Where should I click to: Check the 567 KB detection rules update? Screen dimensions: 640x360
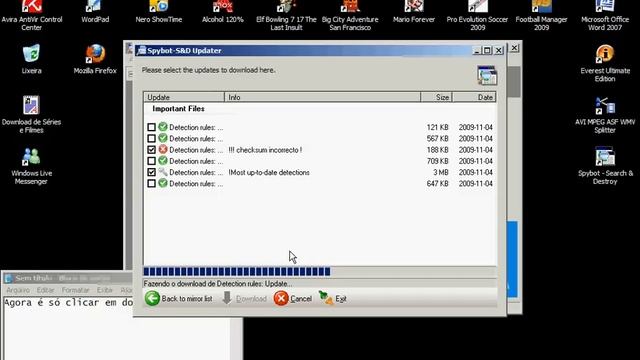[x=151, y=138]
